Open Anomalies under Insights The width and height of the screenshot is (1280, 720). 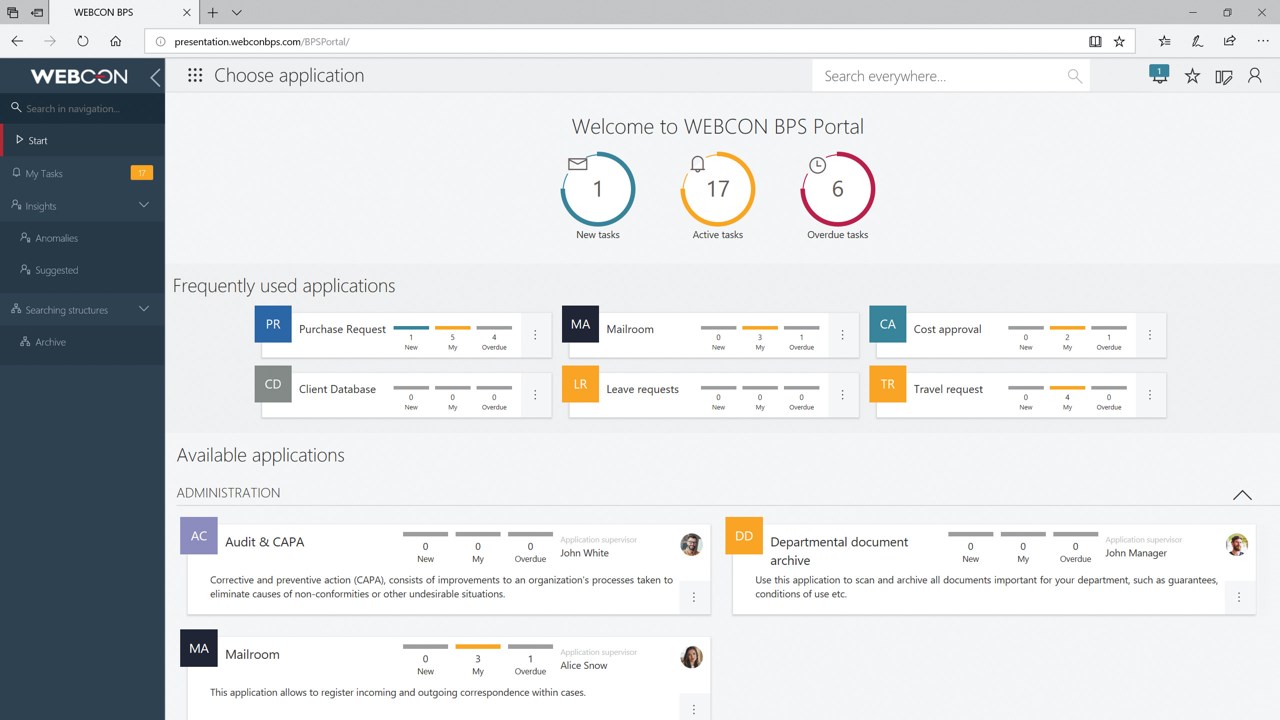tap(83, 238)
